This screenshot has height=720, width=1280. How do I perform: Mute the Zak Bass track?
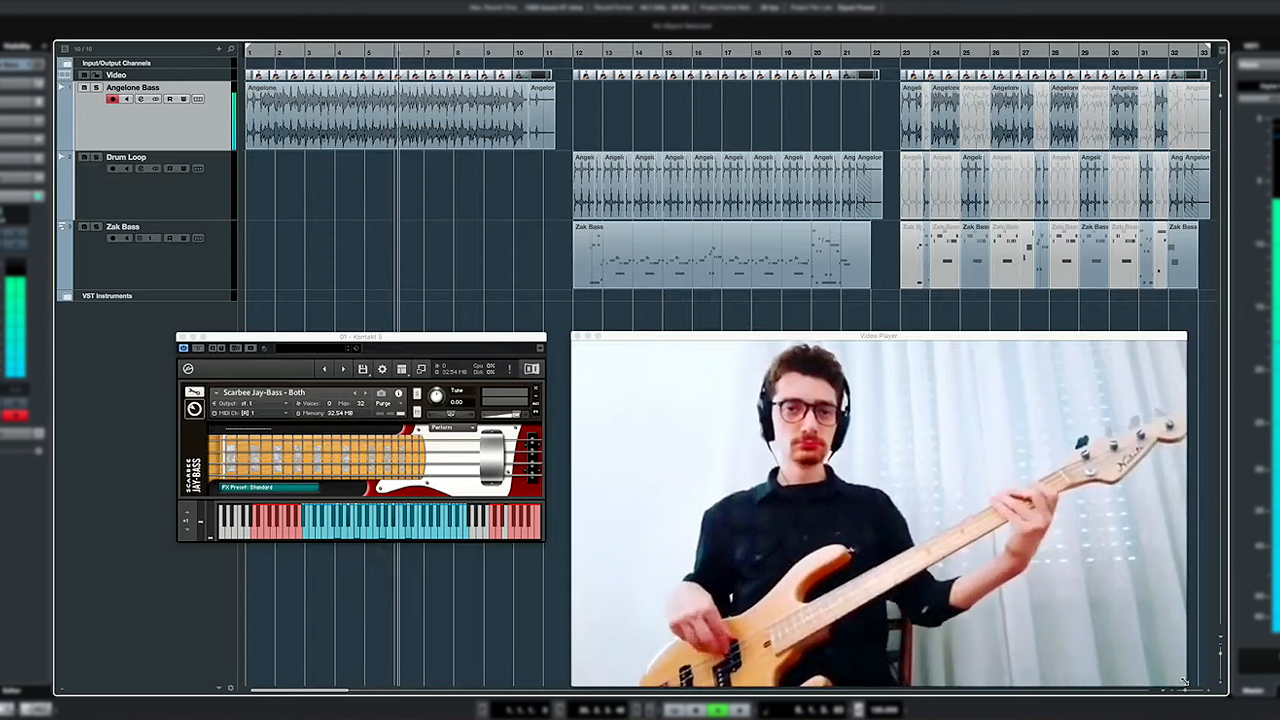pos(84,227)
